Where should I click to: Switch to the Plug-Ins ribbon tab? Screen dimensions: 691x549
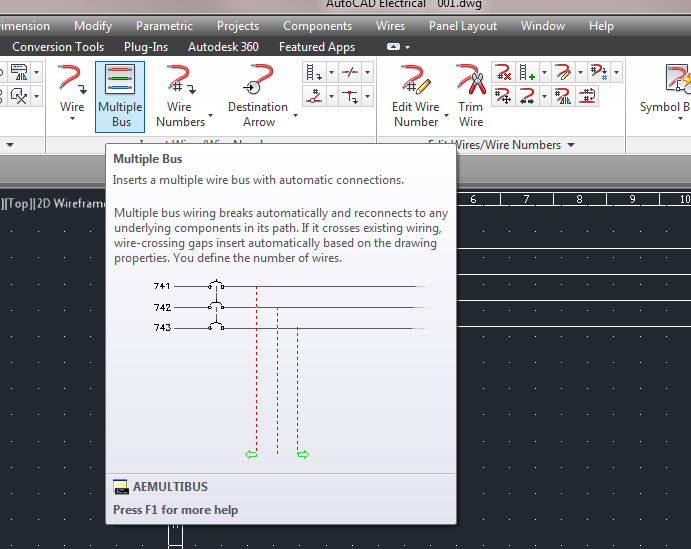coord(146,47)
